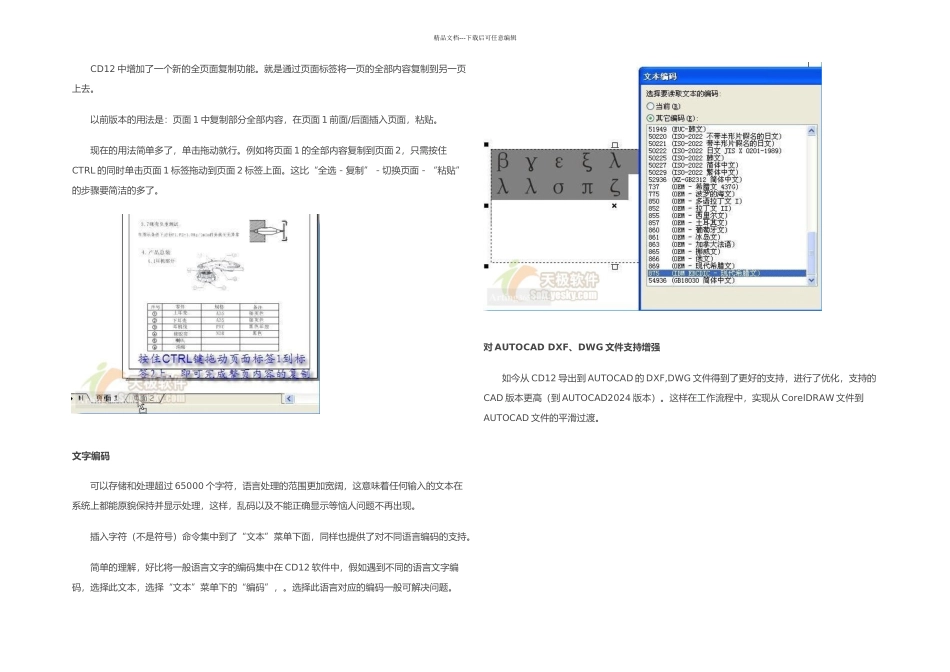Click the encoding list scroll-up arrow

click(811, 131)
